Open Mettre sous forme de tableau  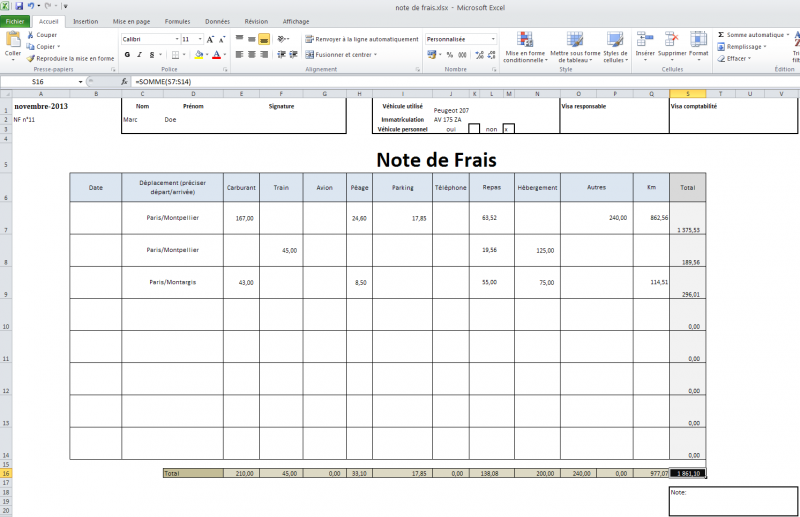[x=575, y=47]
